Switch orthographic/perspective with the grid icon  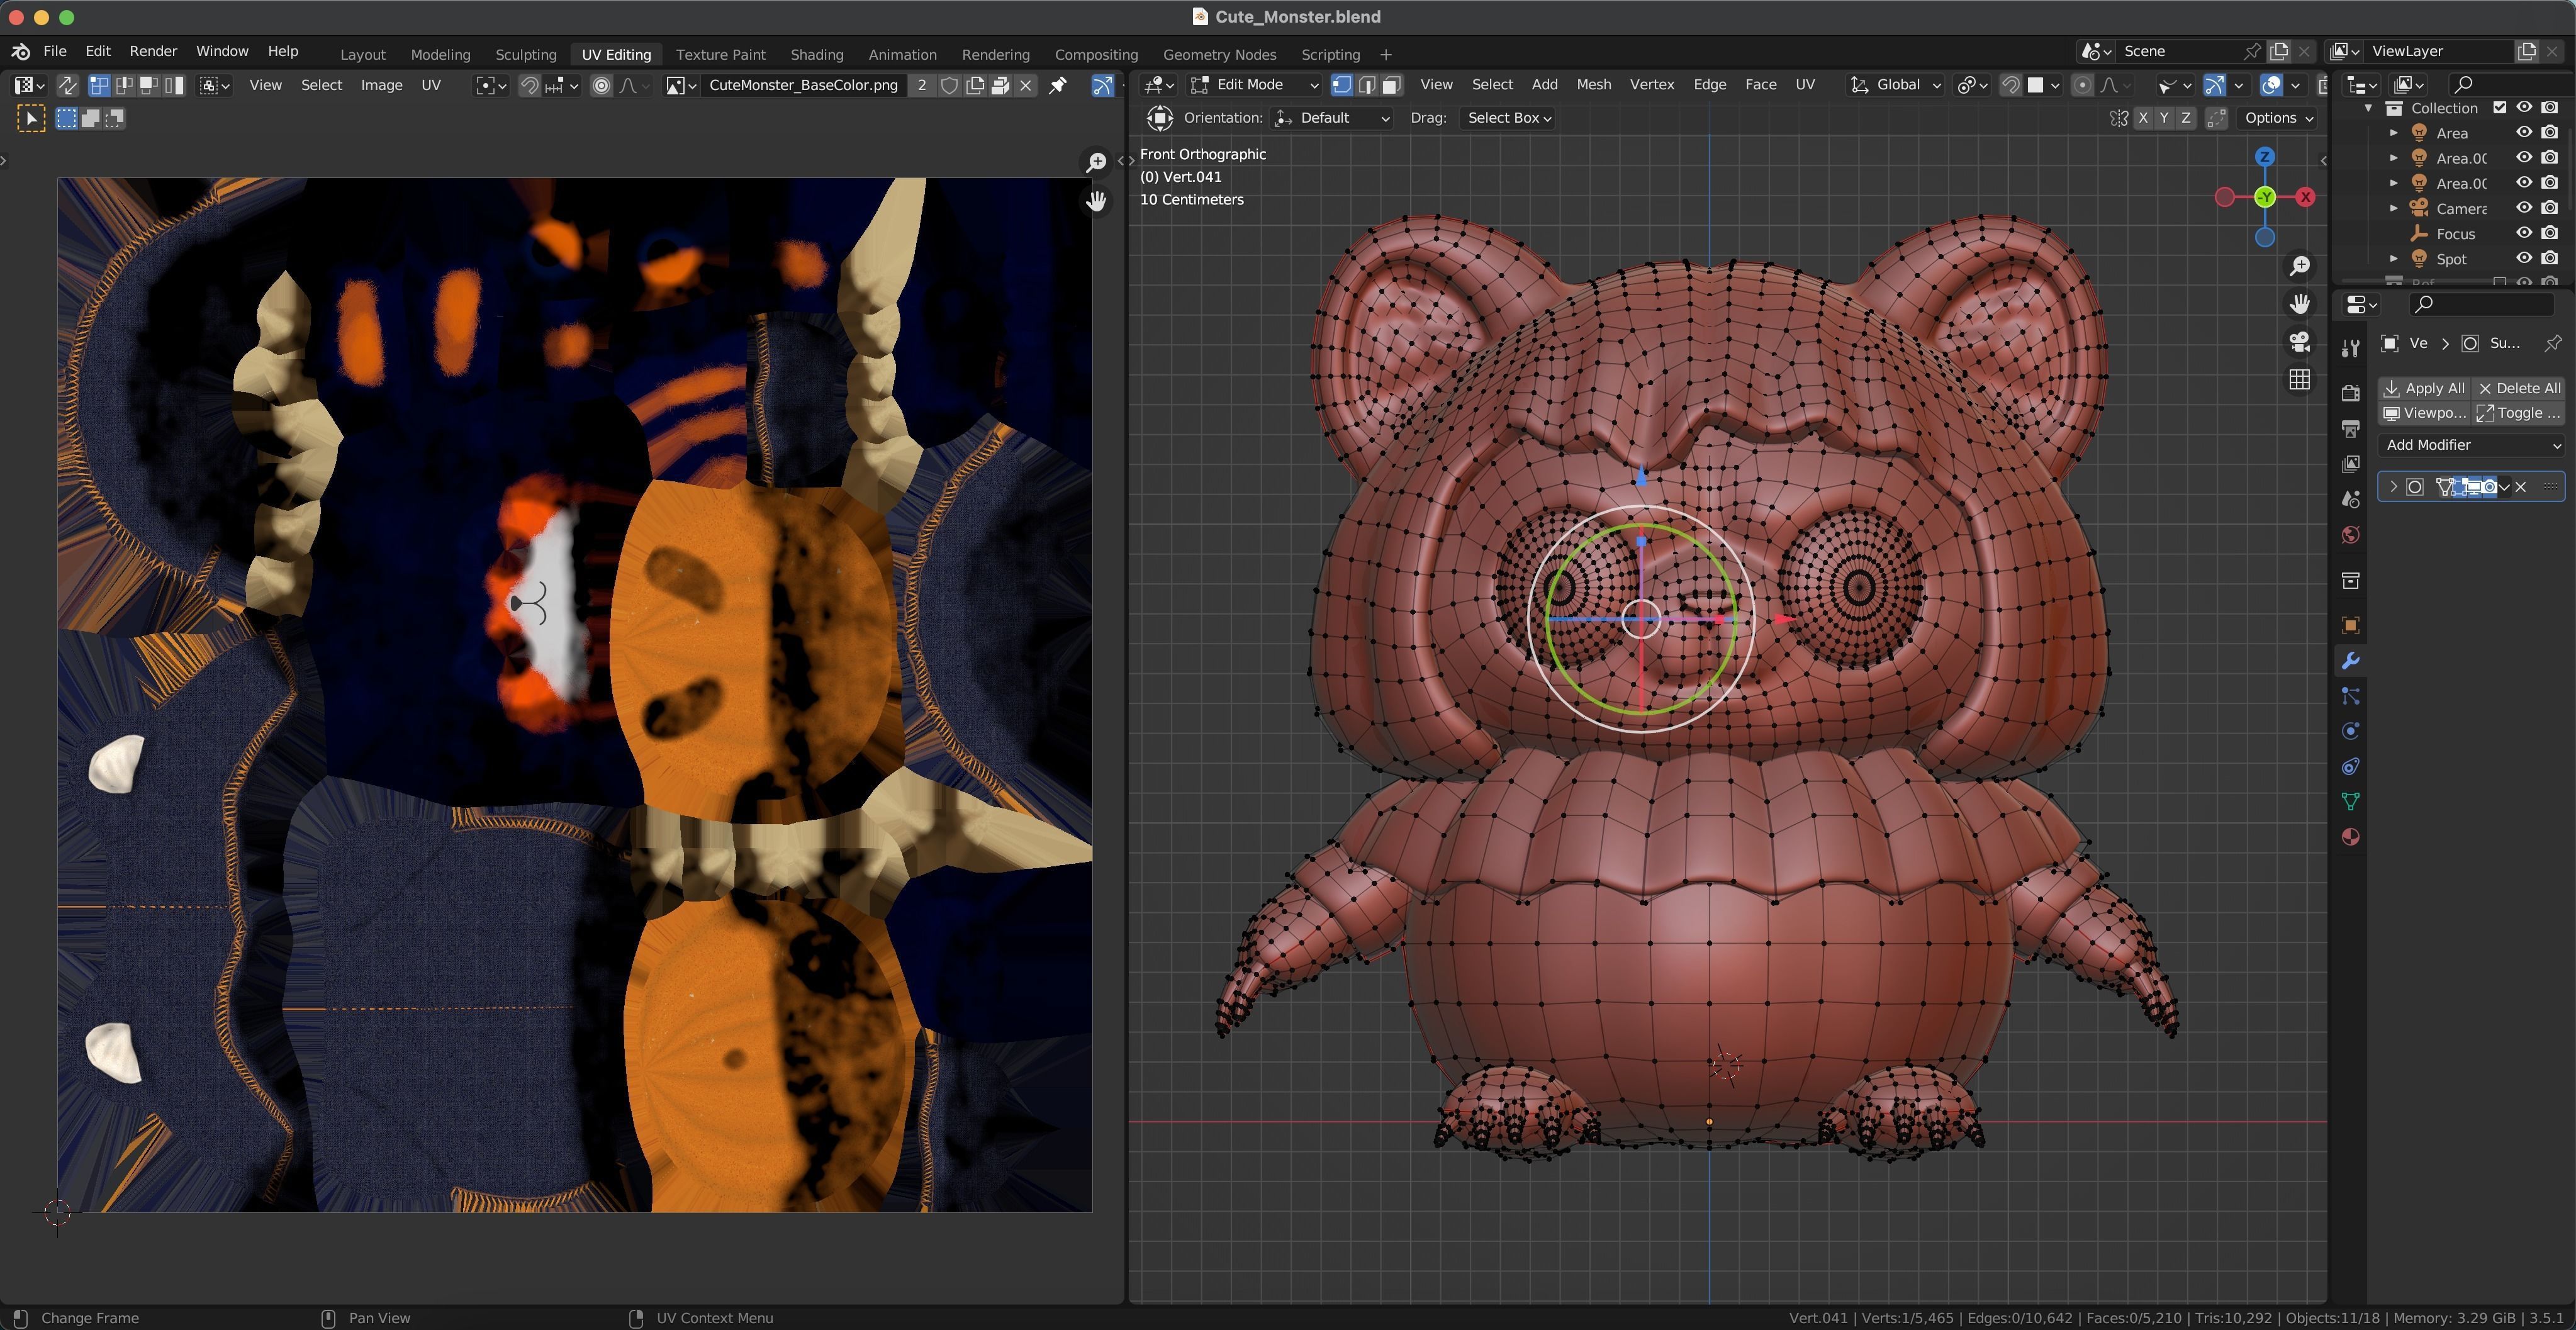2300,380
